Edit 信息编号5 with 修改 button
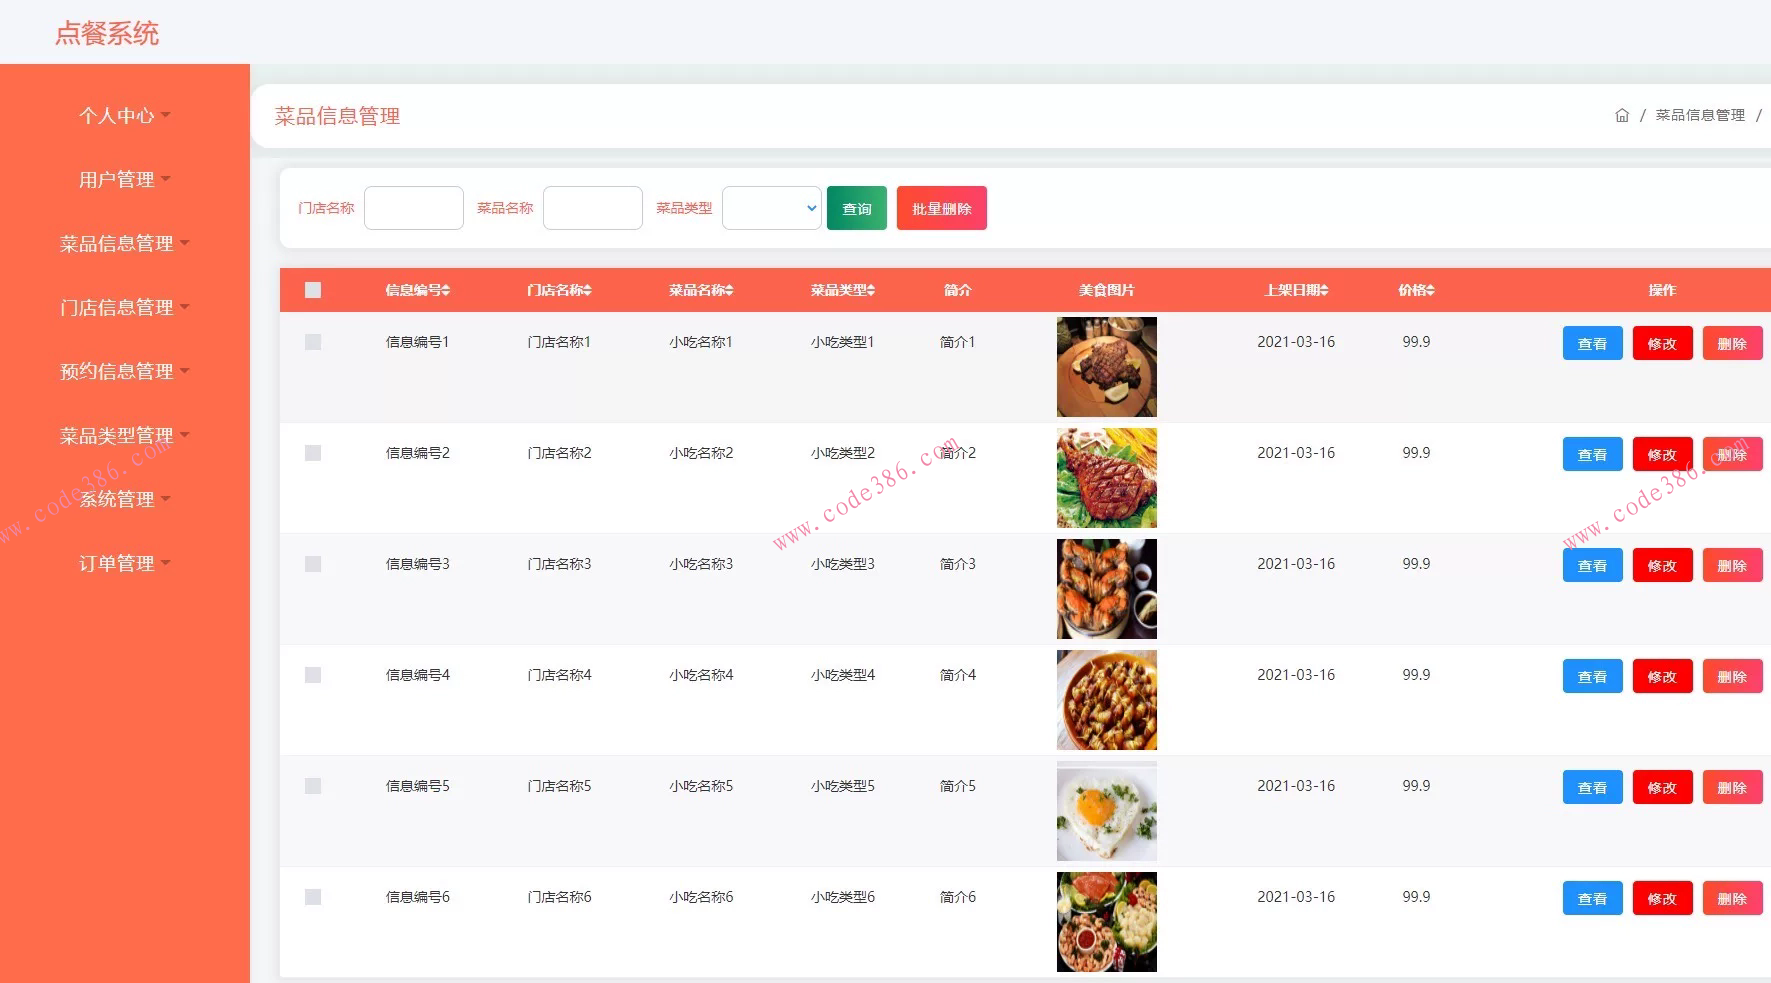The width and height of the screenshot is (1771, 983). (1663, 787)
